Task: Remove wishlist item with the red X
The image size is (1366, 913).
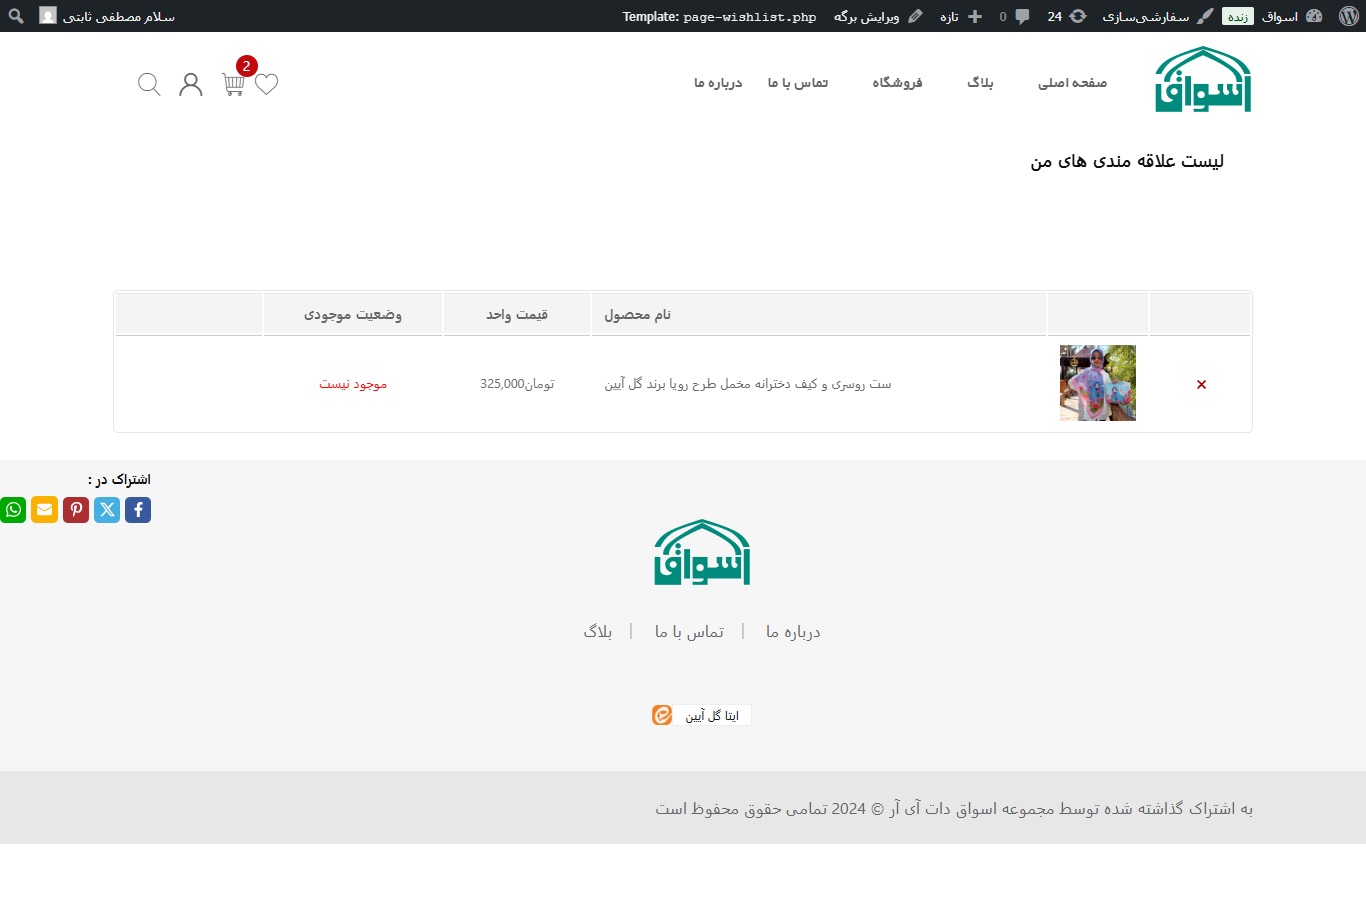Action: (1200, 384)
